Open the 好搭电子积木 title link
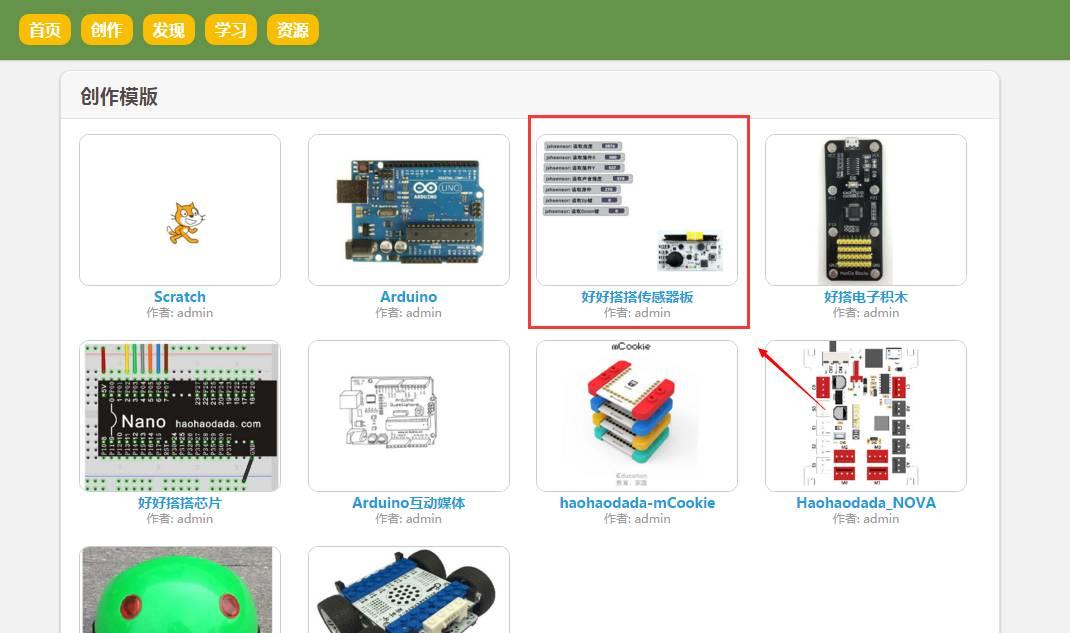This screenshot has height=633, width=1070. coord(866,297)
